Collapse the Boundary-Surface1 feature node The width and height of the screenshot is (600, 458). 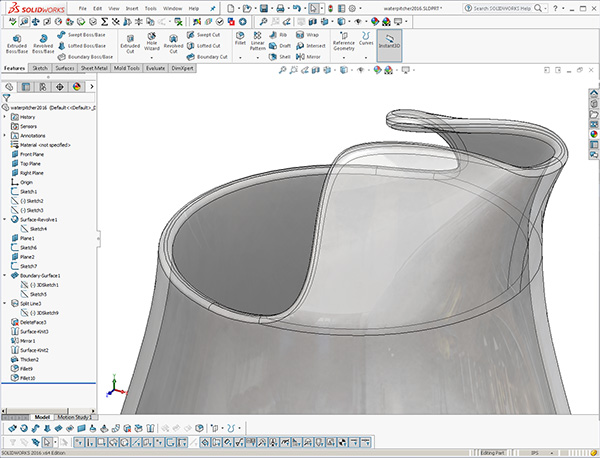pyautogui.click(x=5, y=275)
